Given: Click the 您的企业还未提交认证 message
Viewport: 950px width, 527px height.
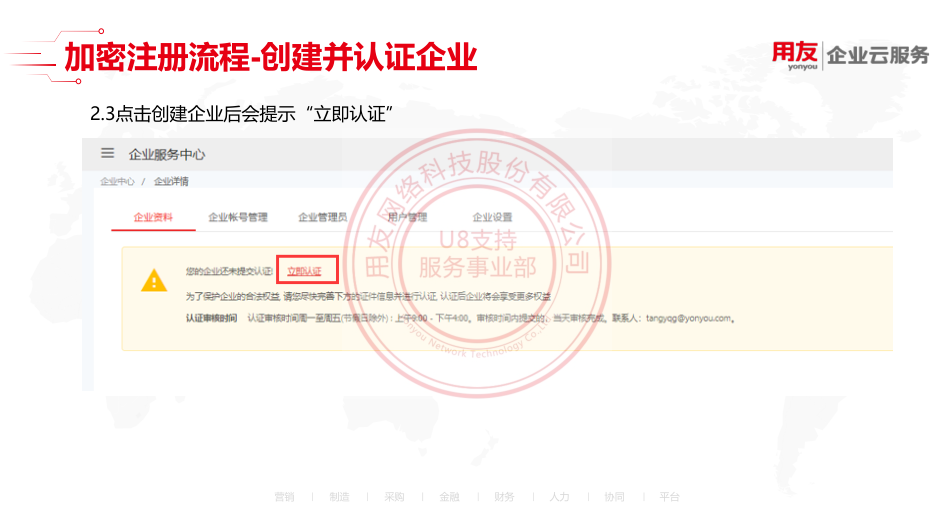Looking at the screenshot, I should [x=229, y=271].
